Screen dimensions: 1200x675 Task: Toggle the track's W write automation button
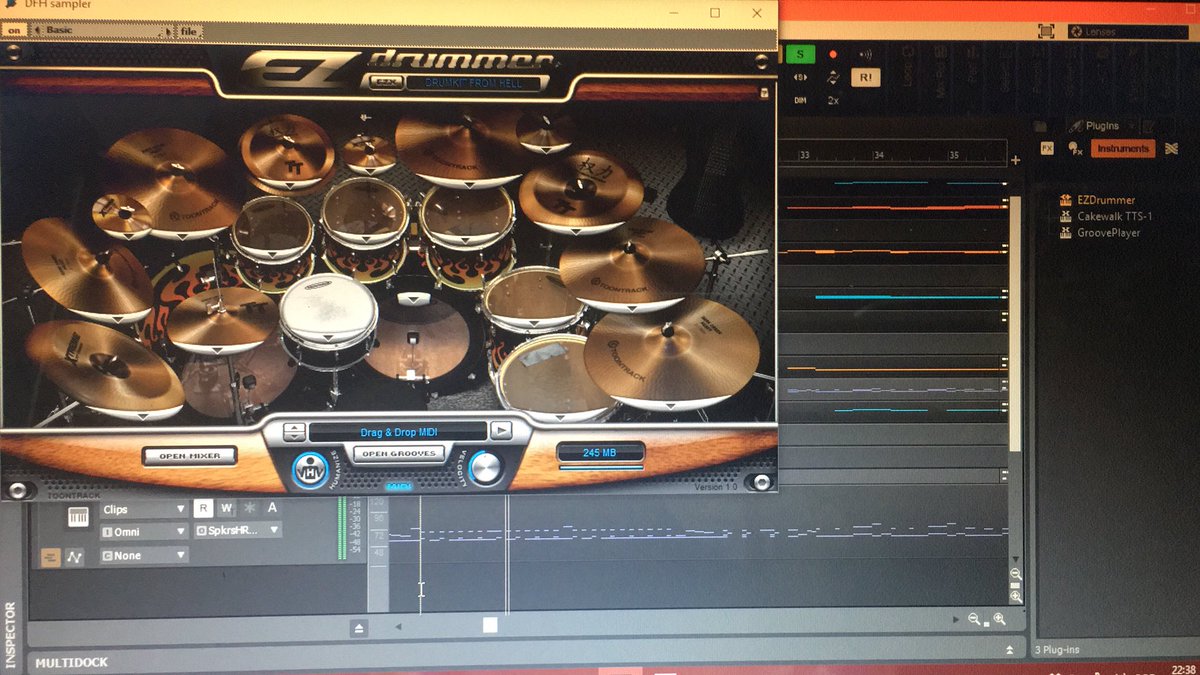pyautogui.click(x=227, y=508)
